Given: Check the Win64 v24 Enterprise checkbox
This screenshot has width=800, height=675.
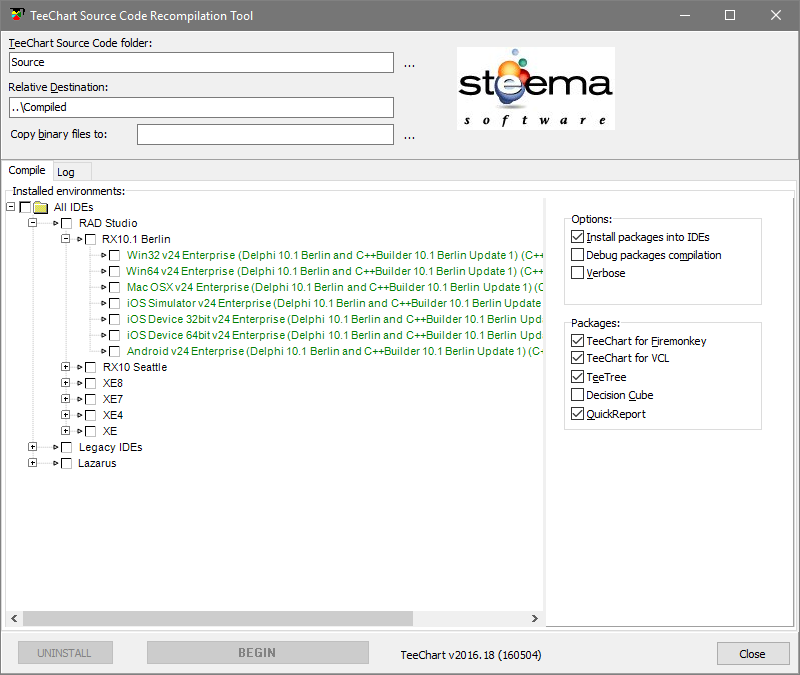Looking at the screenshot, I should pyautogui.click(x=114, y=271).
